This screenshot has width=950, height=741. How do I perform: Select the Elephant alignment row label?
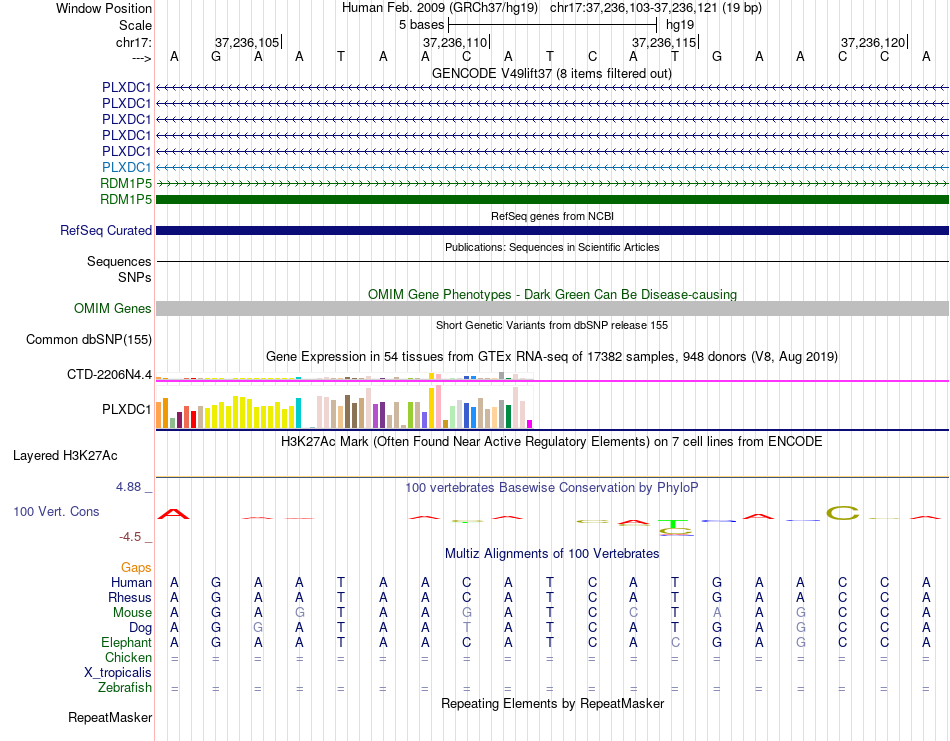126,642
